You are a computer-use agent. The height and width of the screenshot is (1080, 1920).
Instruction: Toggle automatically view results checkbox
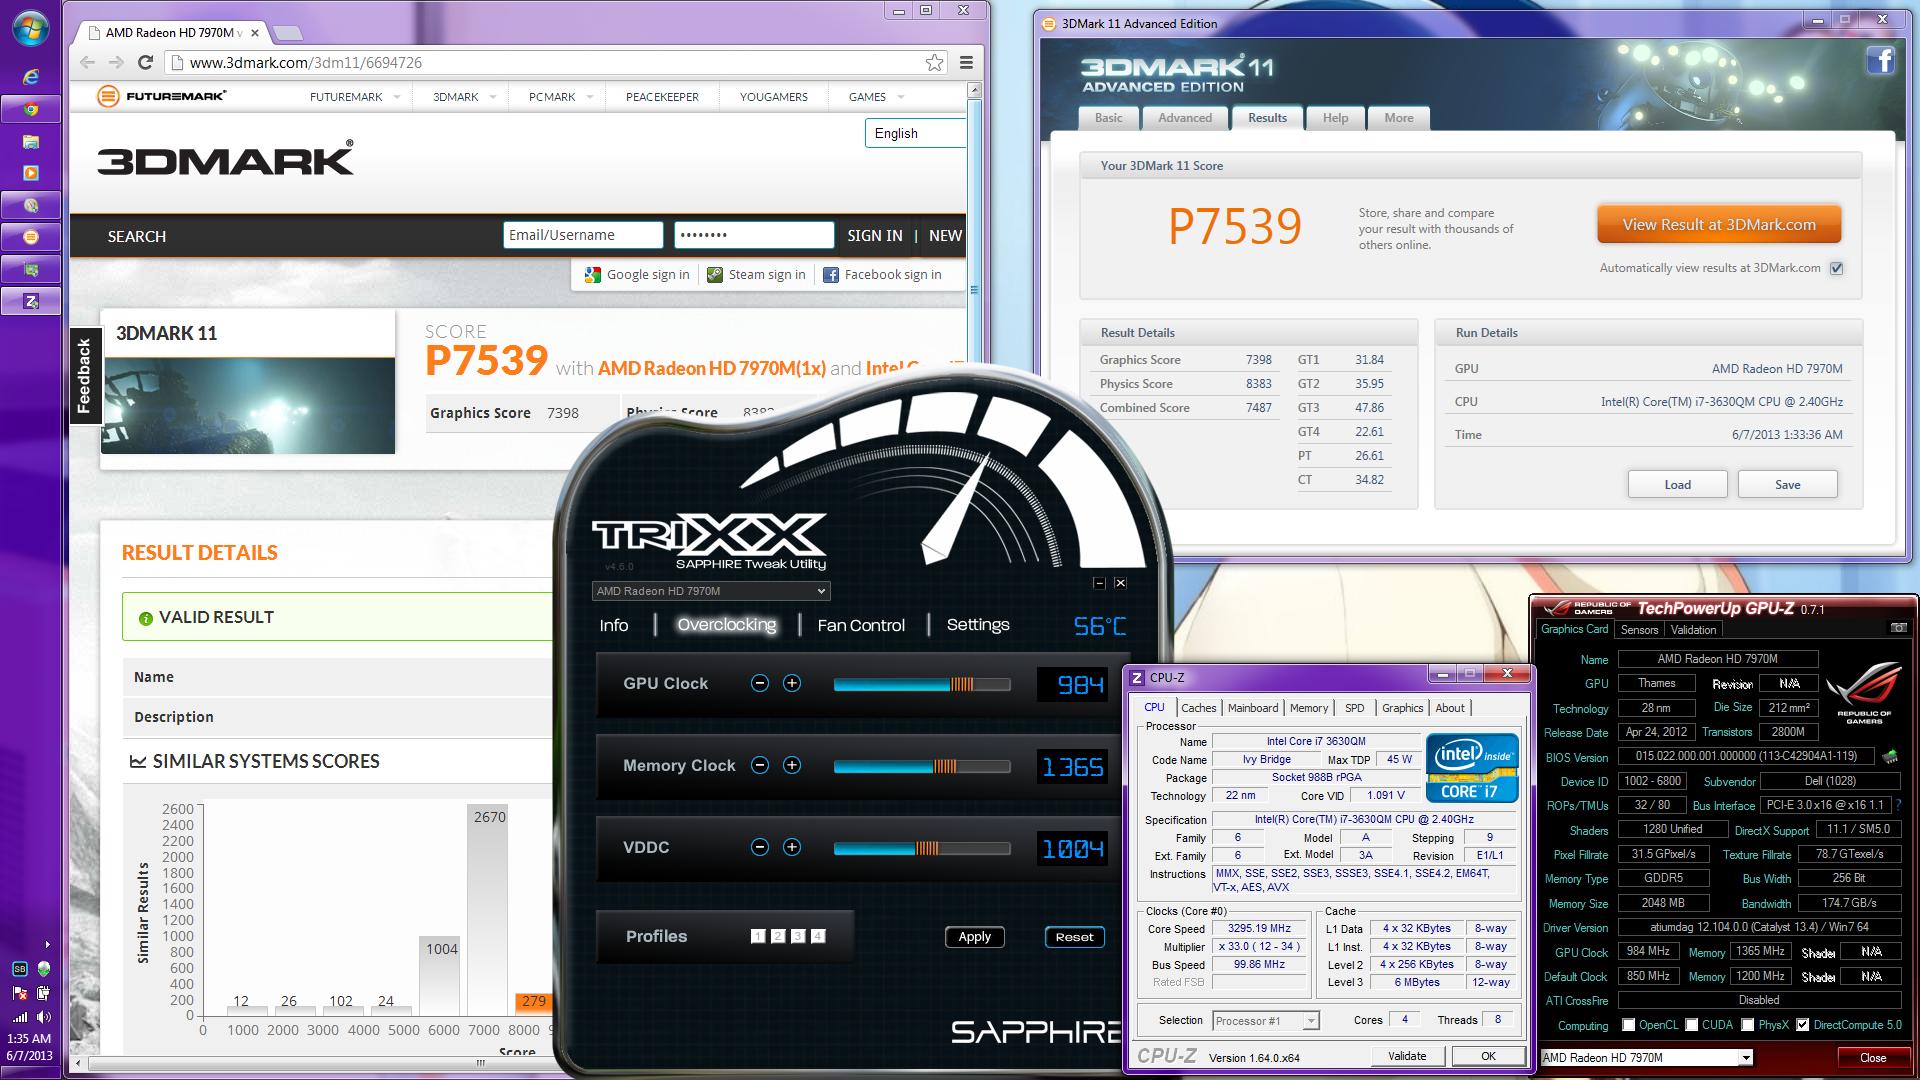1836,268
